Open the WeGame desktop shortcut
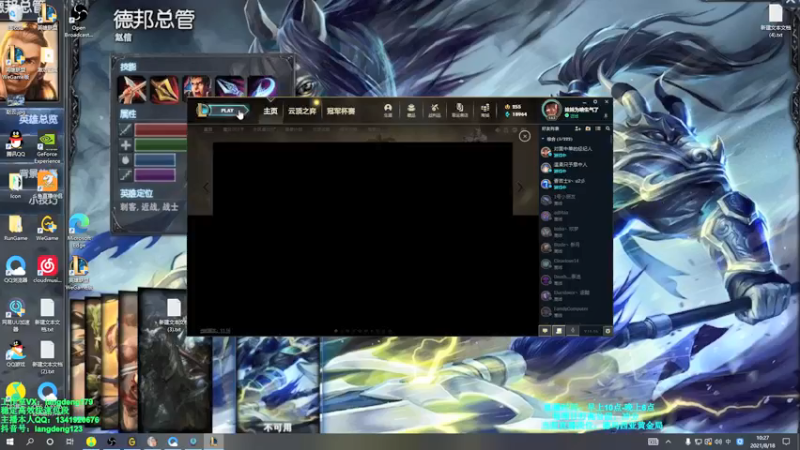Image resolution: width=800 pixels, height=450 pixels. (x=47, y=228)
